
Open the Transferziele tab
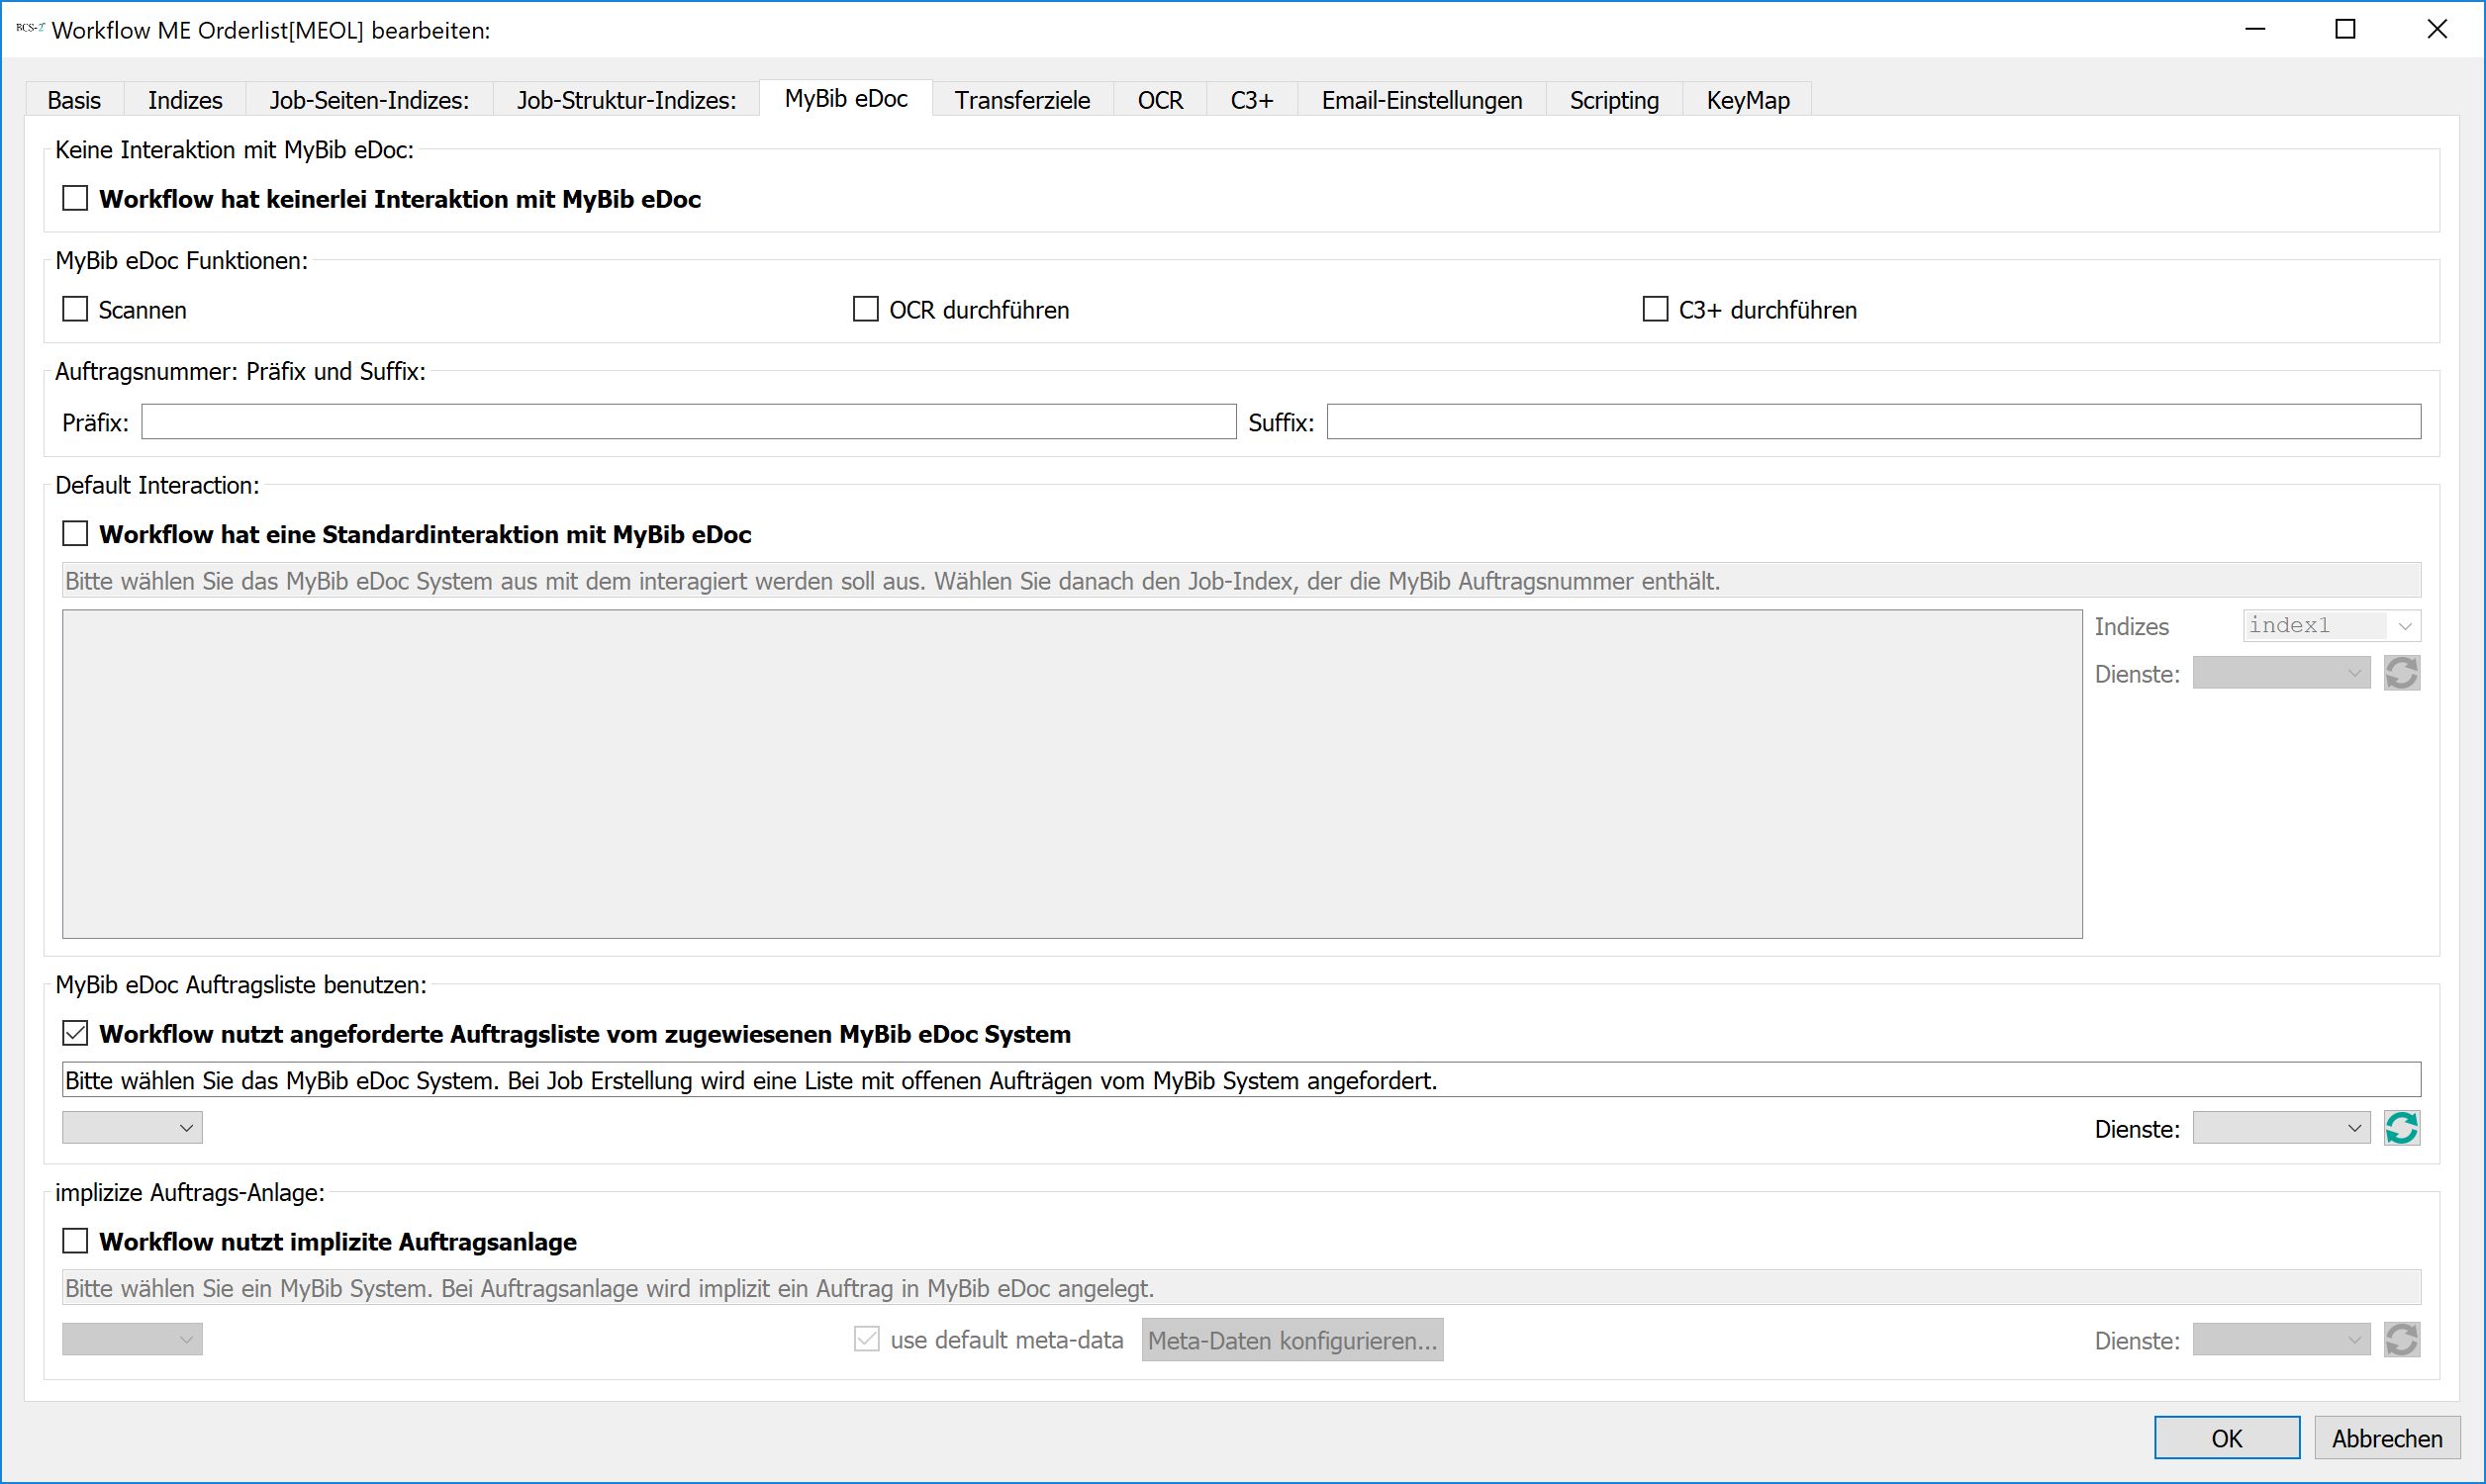tap(1022, 100)
